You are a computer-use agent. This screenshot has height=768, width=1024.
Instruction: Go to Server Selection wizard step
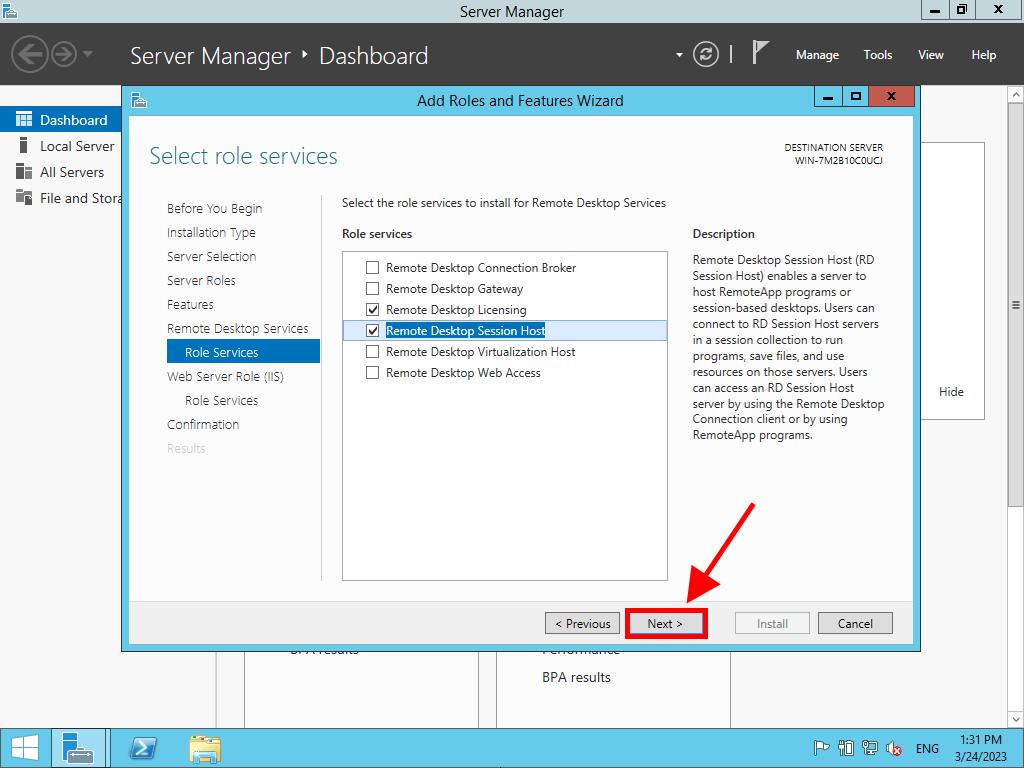pyautogui.click(x=212, y=257)
